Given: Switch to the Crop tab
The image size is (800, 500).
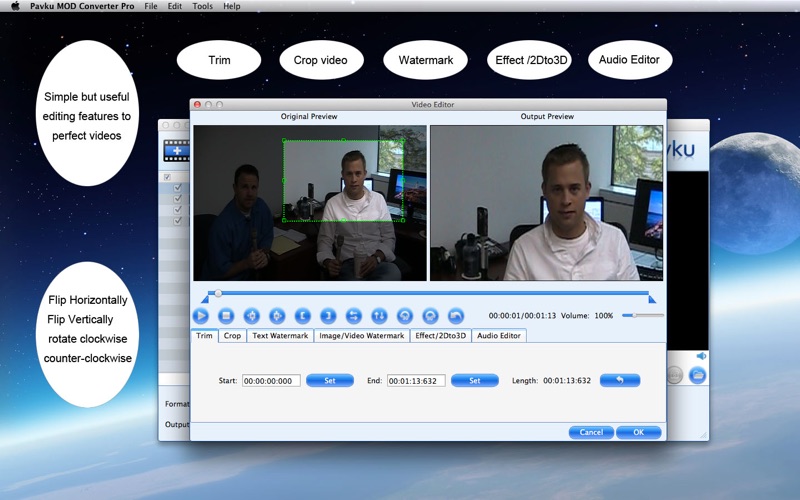Looking at the screenshot, I should [232, 336].
